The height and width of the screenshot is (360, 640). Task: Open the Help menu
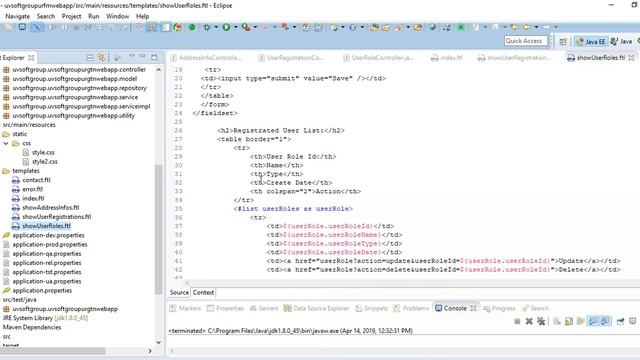(x=142, y=16)
